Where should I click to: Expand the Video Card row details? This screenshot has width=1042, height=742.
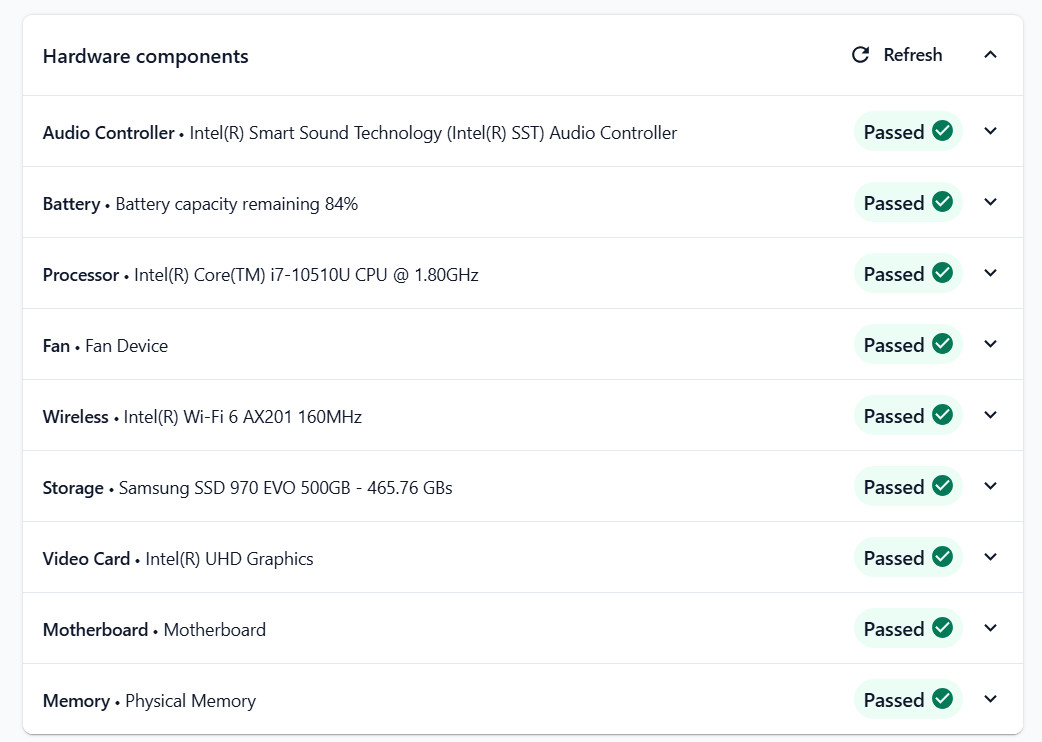click(990, 558)
